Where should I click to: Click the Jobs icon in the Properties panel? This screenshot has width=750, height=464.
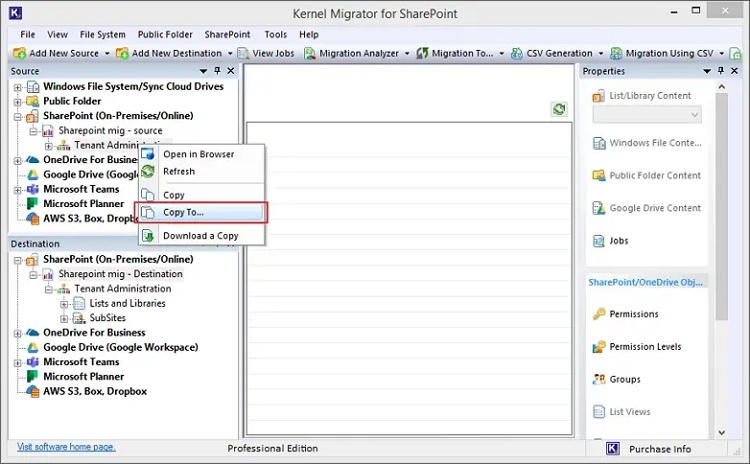[x=599, y=241]
